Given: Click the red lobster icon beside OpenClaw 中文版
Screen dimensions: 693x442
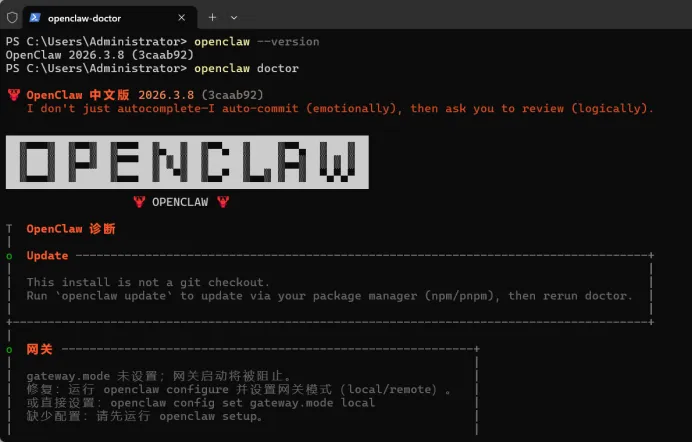Looking at the screenshot, I should coord(14,95).
